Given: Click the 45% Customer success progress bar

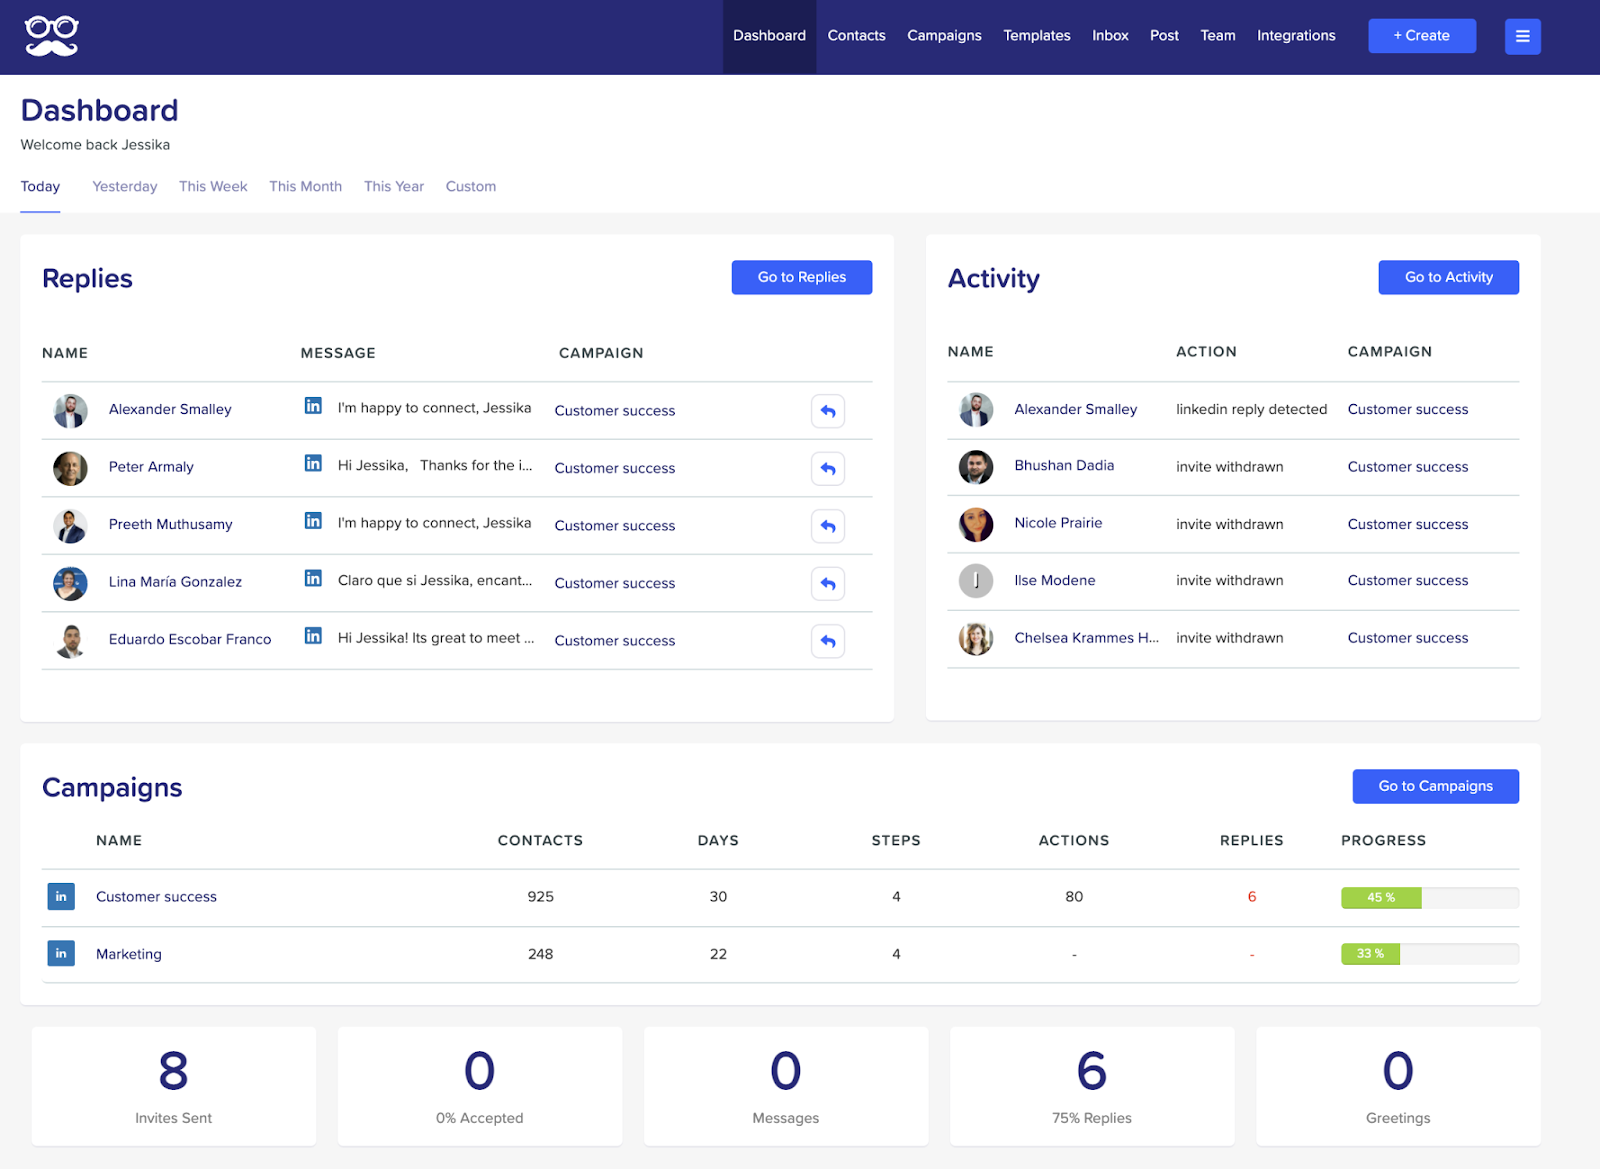Looking at the screenshot, I should click(1429, 898).
